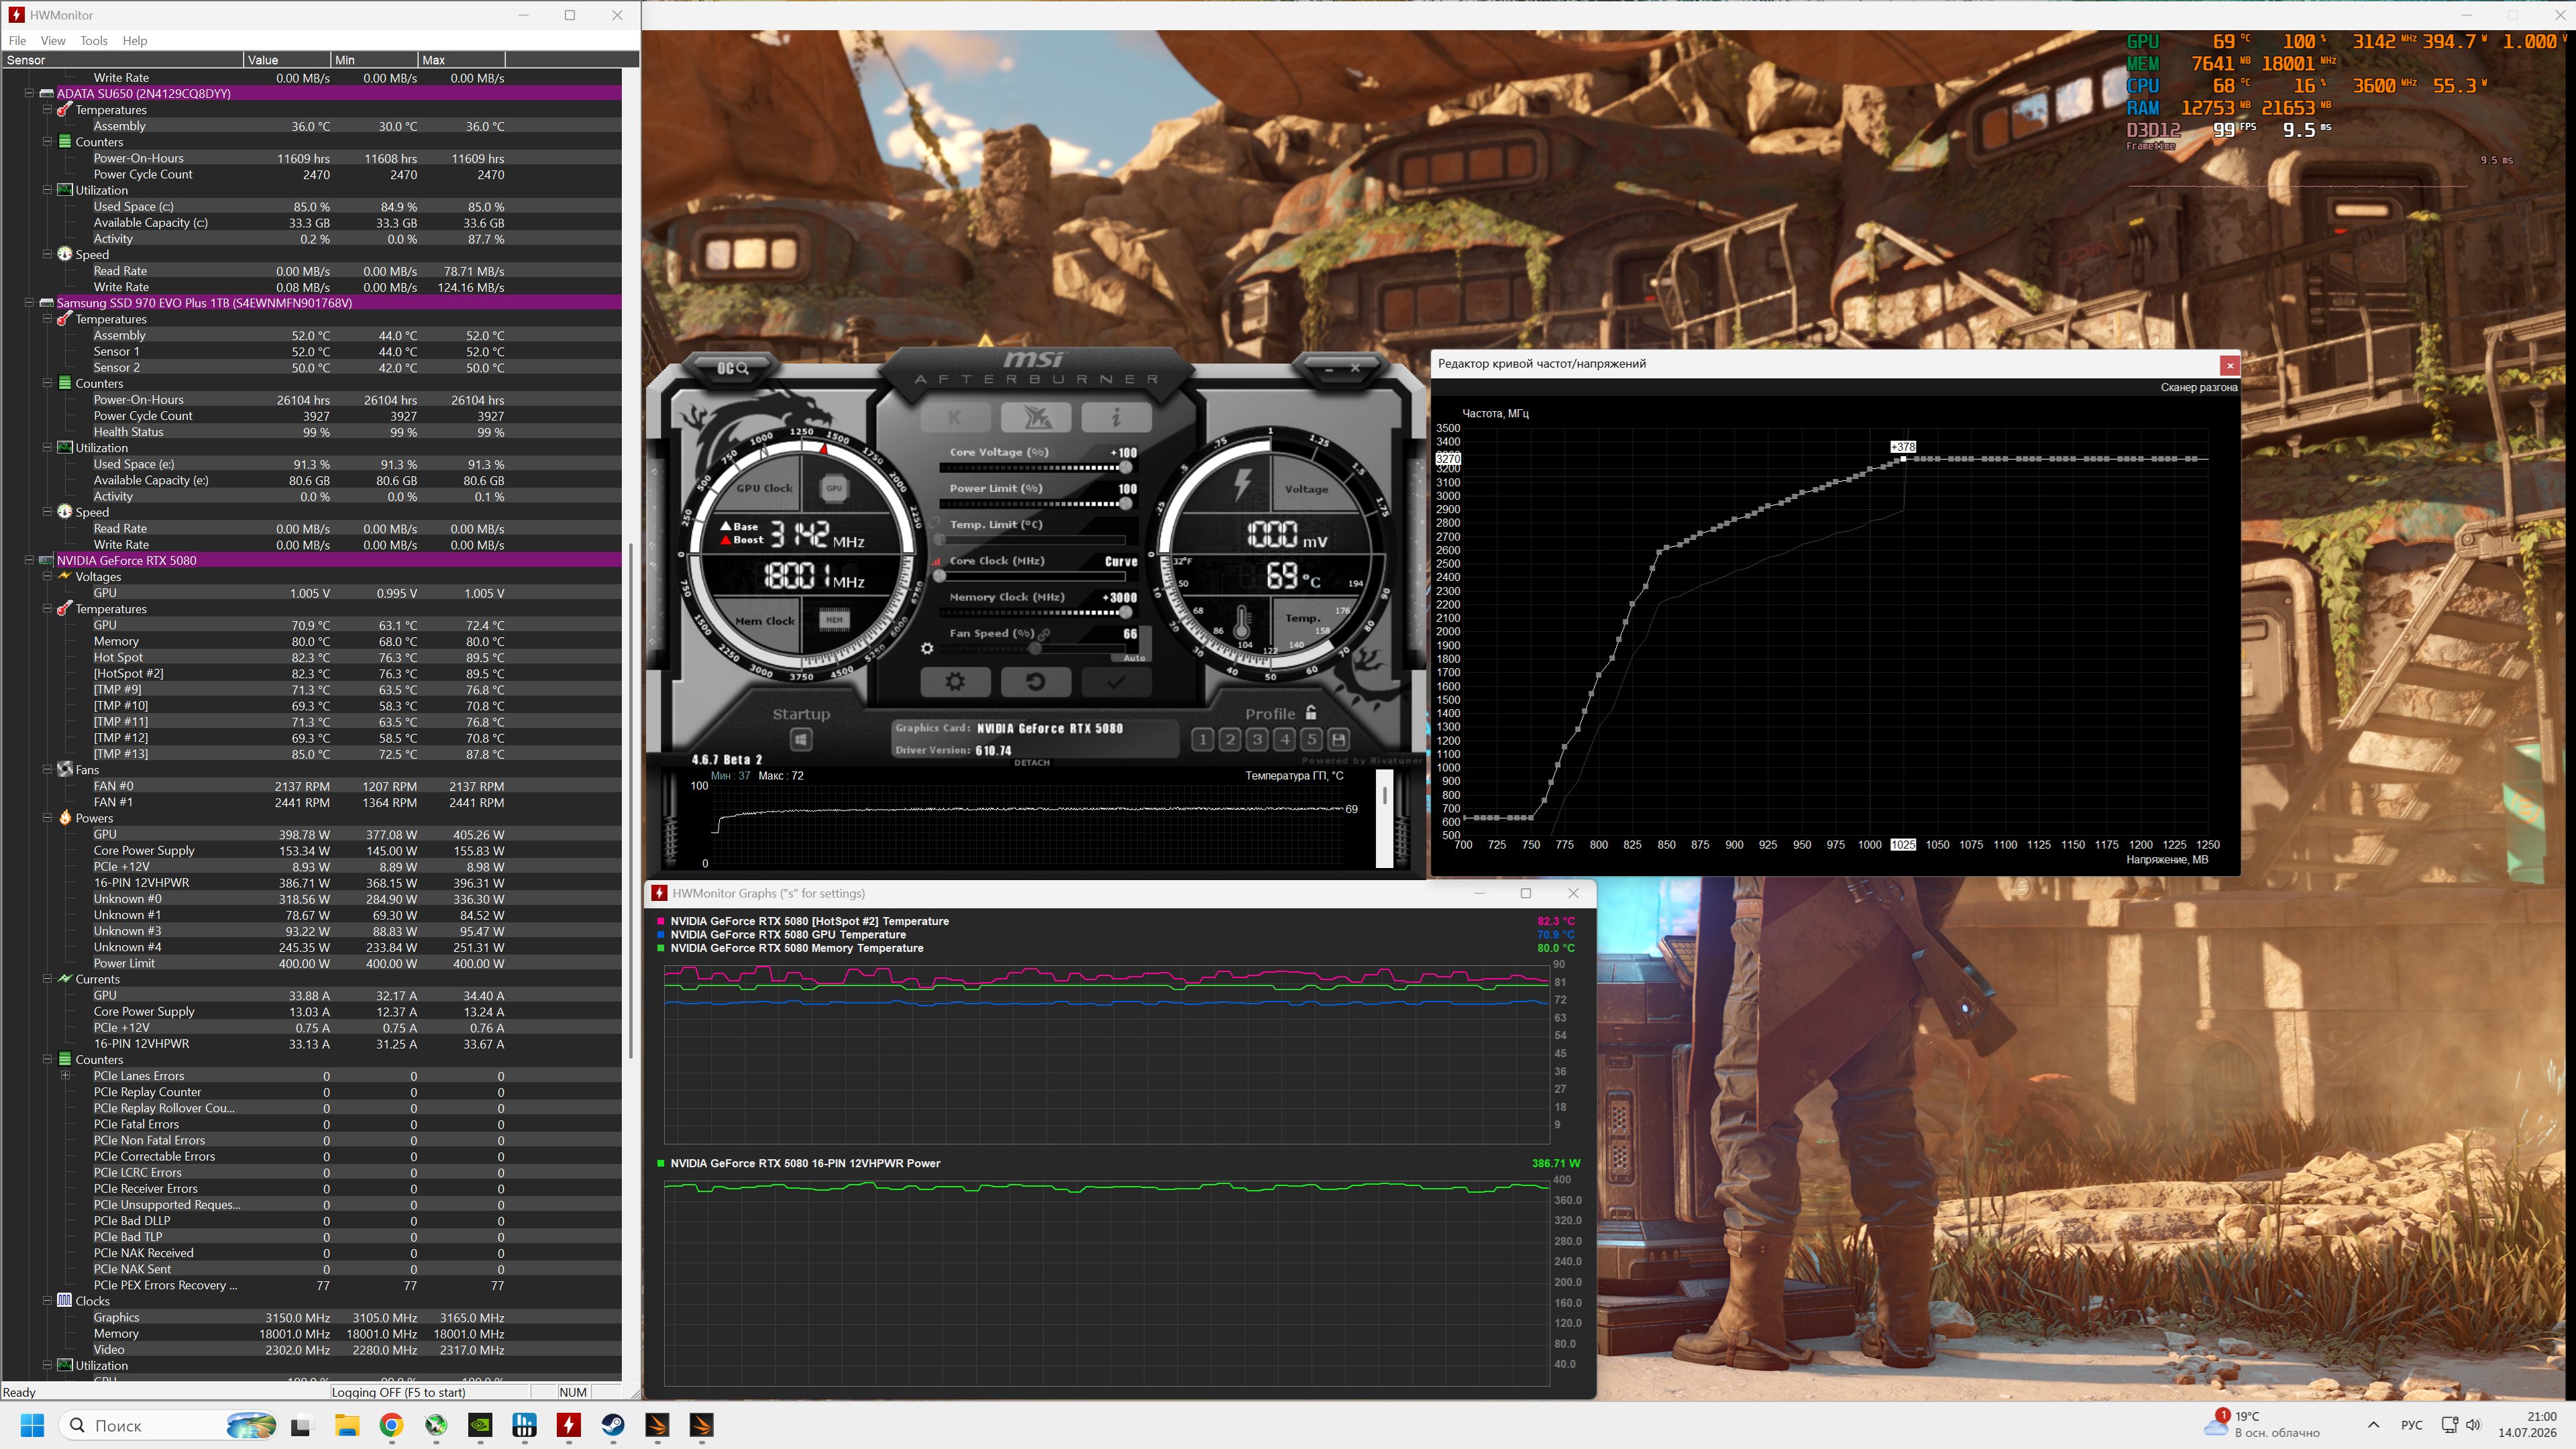The width and height of the screenshot is (2576, 1449).
Task: Click the Core Voltage slider handle
Action: [1126, 467]
